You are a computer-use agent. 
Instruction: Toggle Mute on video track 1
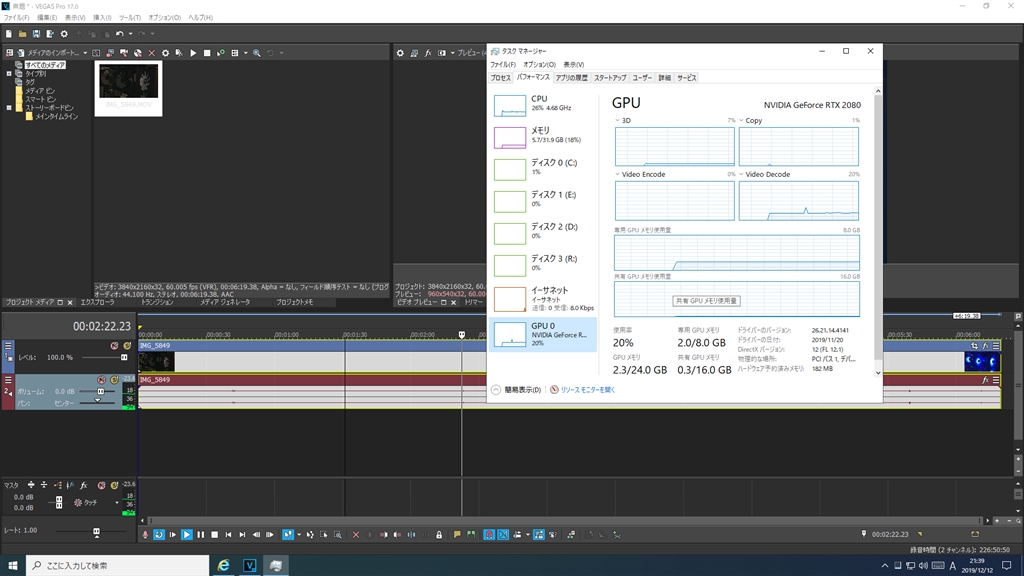click(115, 346)
